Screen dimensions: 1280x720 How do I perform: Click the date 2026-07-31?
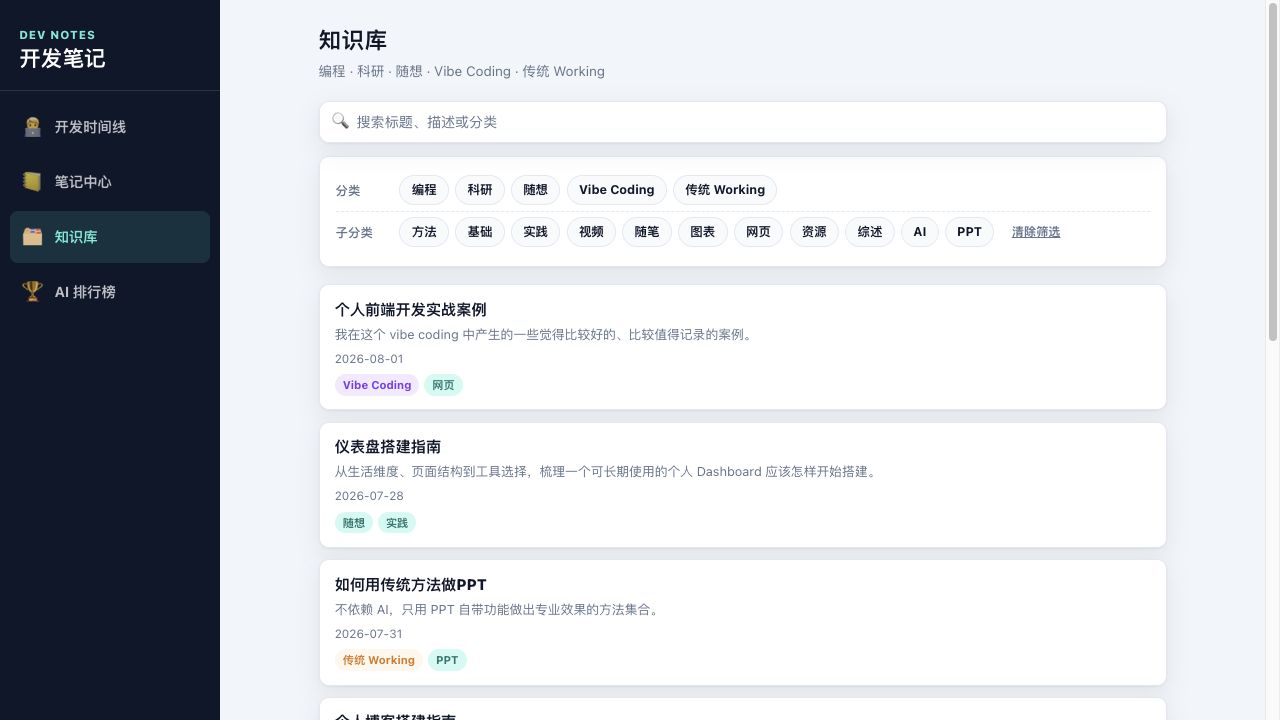point(369,634)
